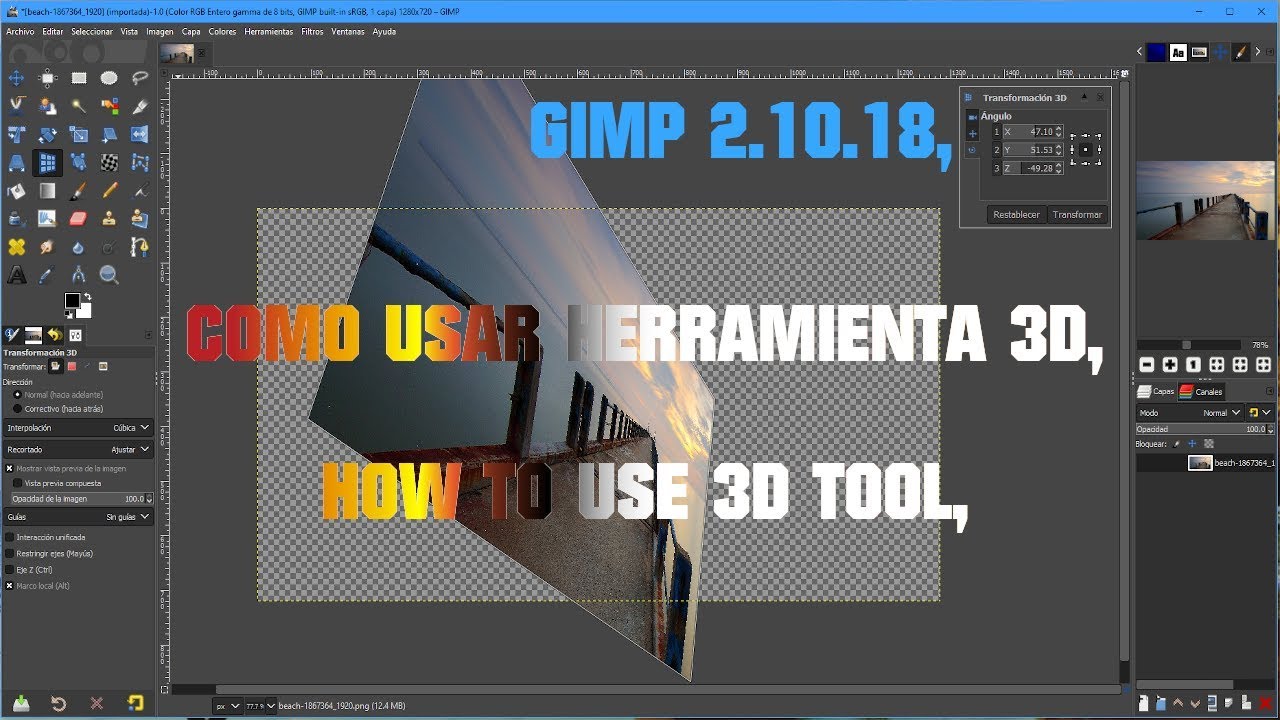Click the zoom out button in navigation panel

click(x=1147, y=364)
